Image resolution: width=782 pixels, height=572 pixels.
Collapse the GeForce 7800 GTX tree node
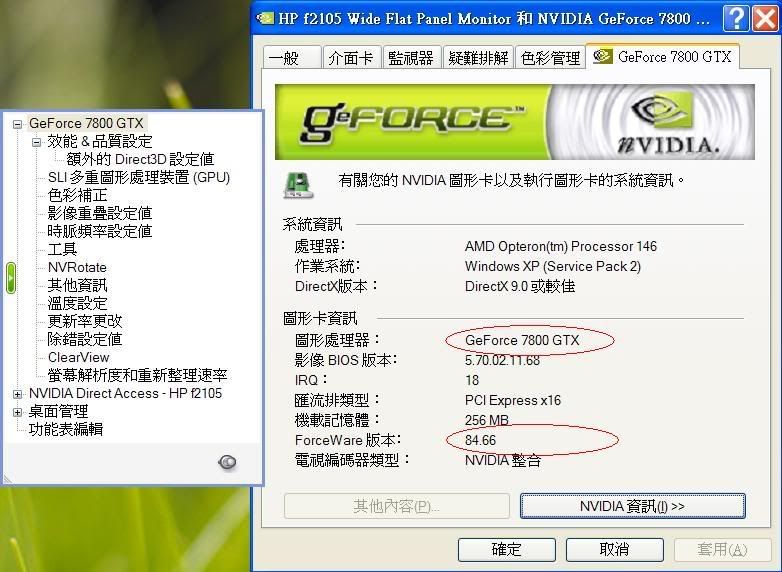(x=17, y=124)
